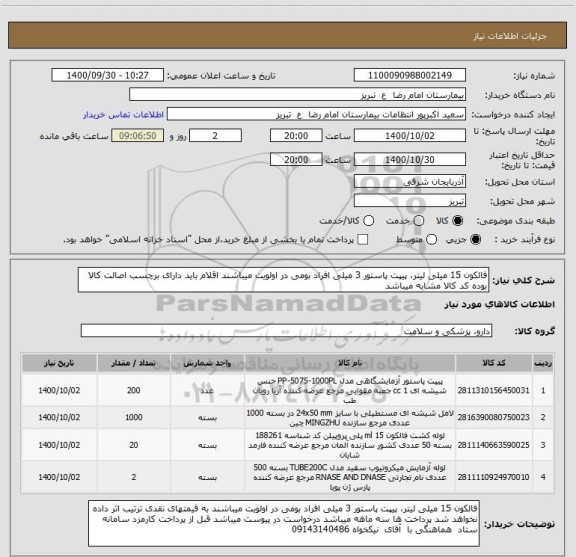
Task: Click the میکروتیوب TUBE200C product name cell
Action: (x=350, y=477)
